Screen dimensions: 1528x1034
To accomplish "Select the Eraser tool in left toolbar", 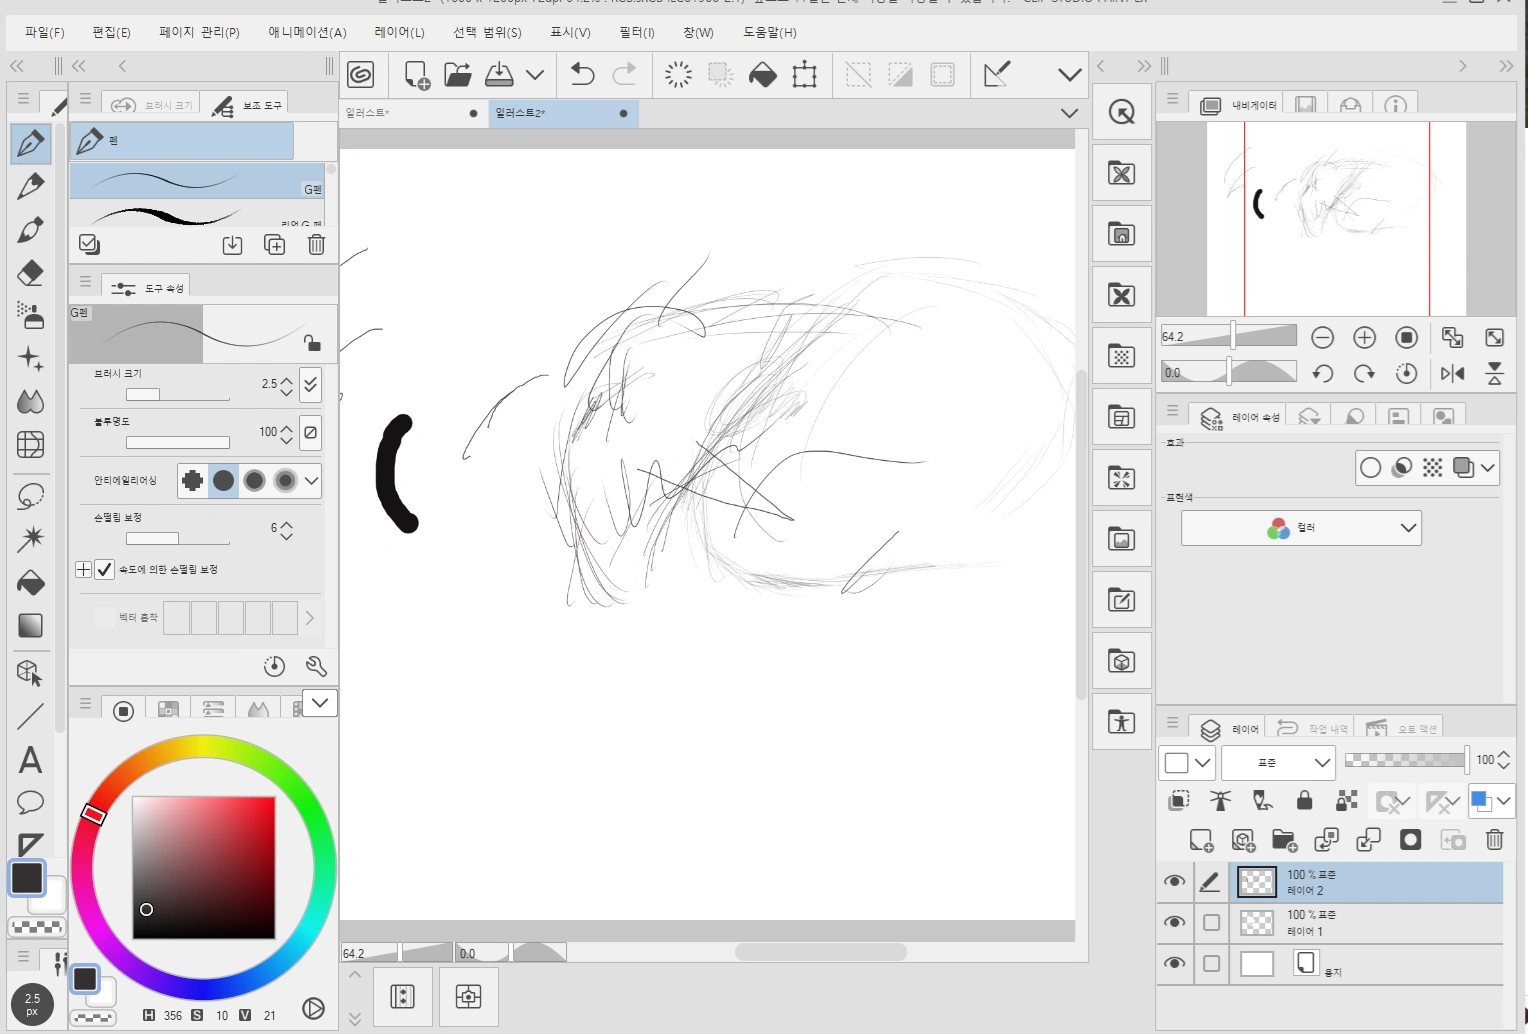I will pos(30,273).
